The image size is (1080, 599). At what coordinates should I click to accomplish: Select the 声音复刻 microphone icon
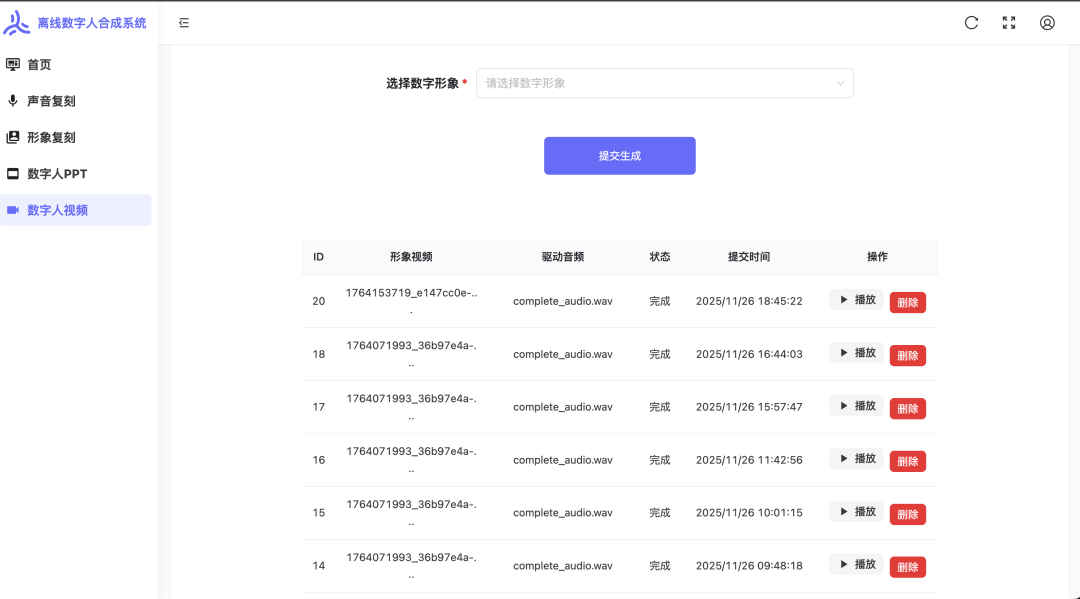pyautogui.click(x=12, y=100)
